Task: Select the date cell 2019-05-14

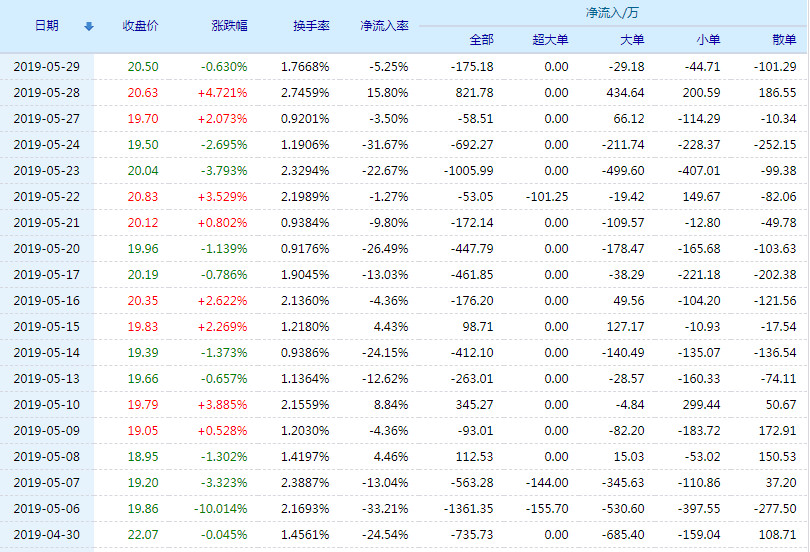Action: pos(46,353)
